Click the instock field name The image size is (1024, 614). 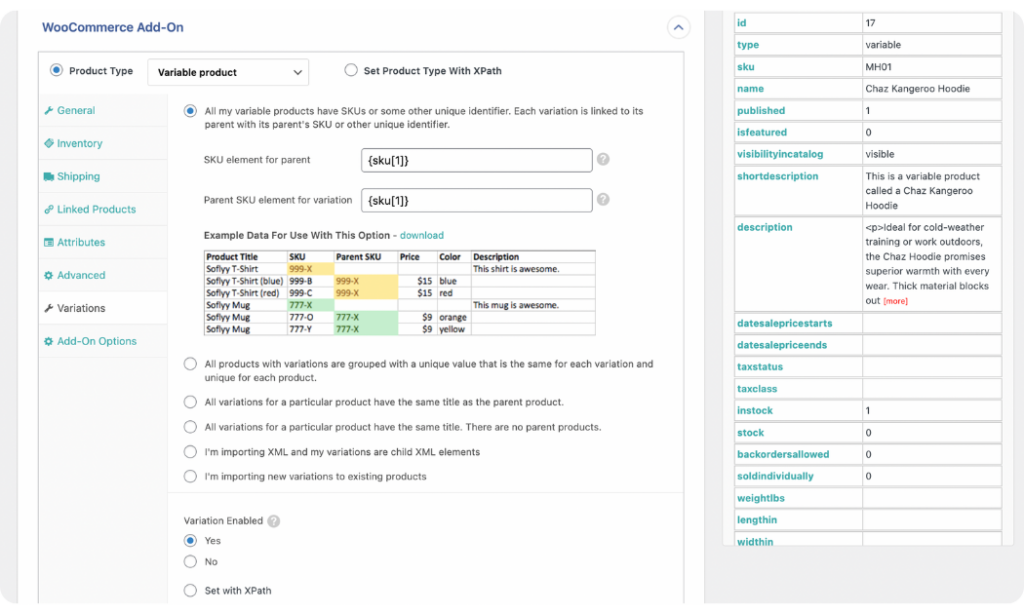coord(754,410)
